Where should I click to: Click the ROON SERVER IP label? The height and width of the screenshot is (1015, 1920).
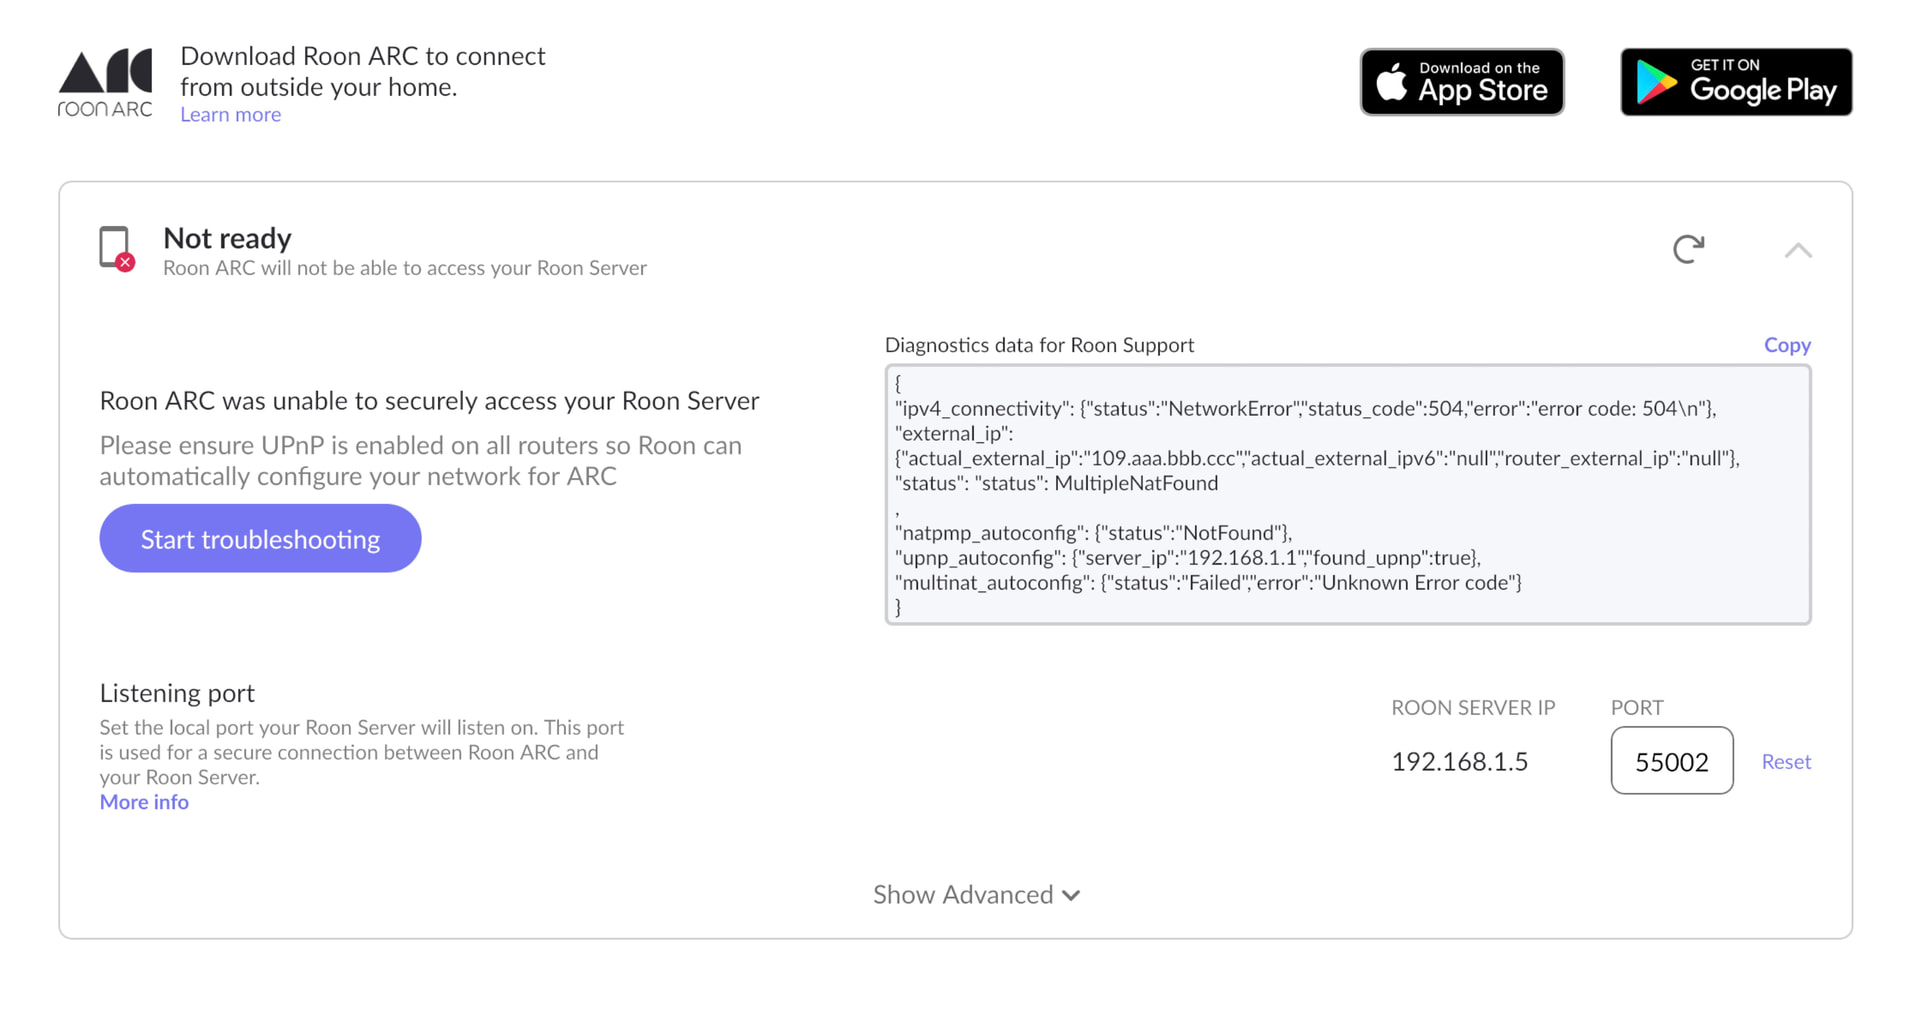[x=1474, y=708]
